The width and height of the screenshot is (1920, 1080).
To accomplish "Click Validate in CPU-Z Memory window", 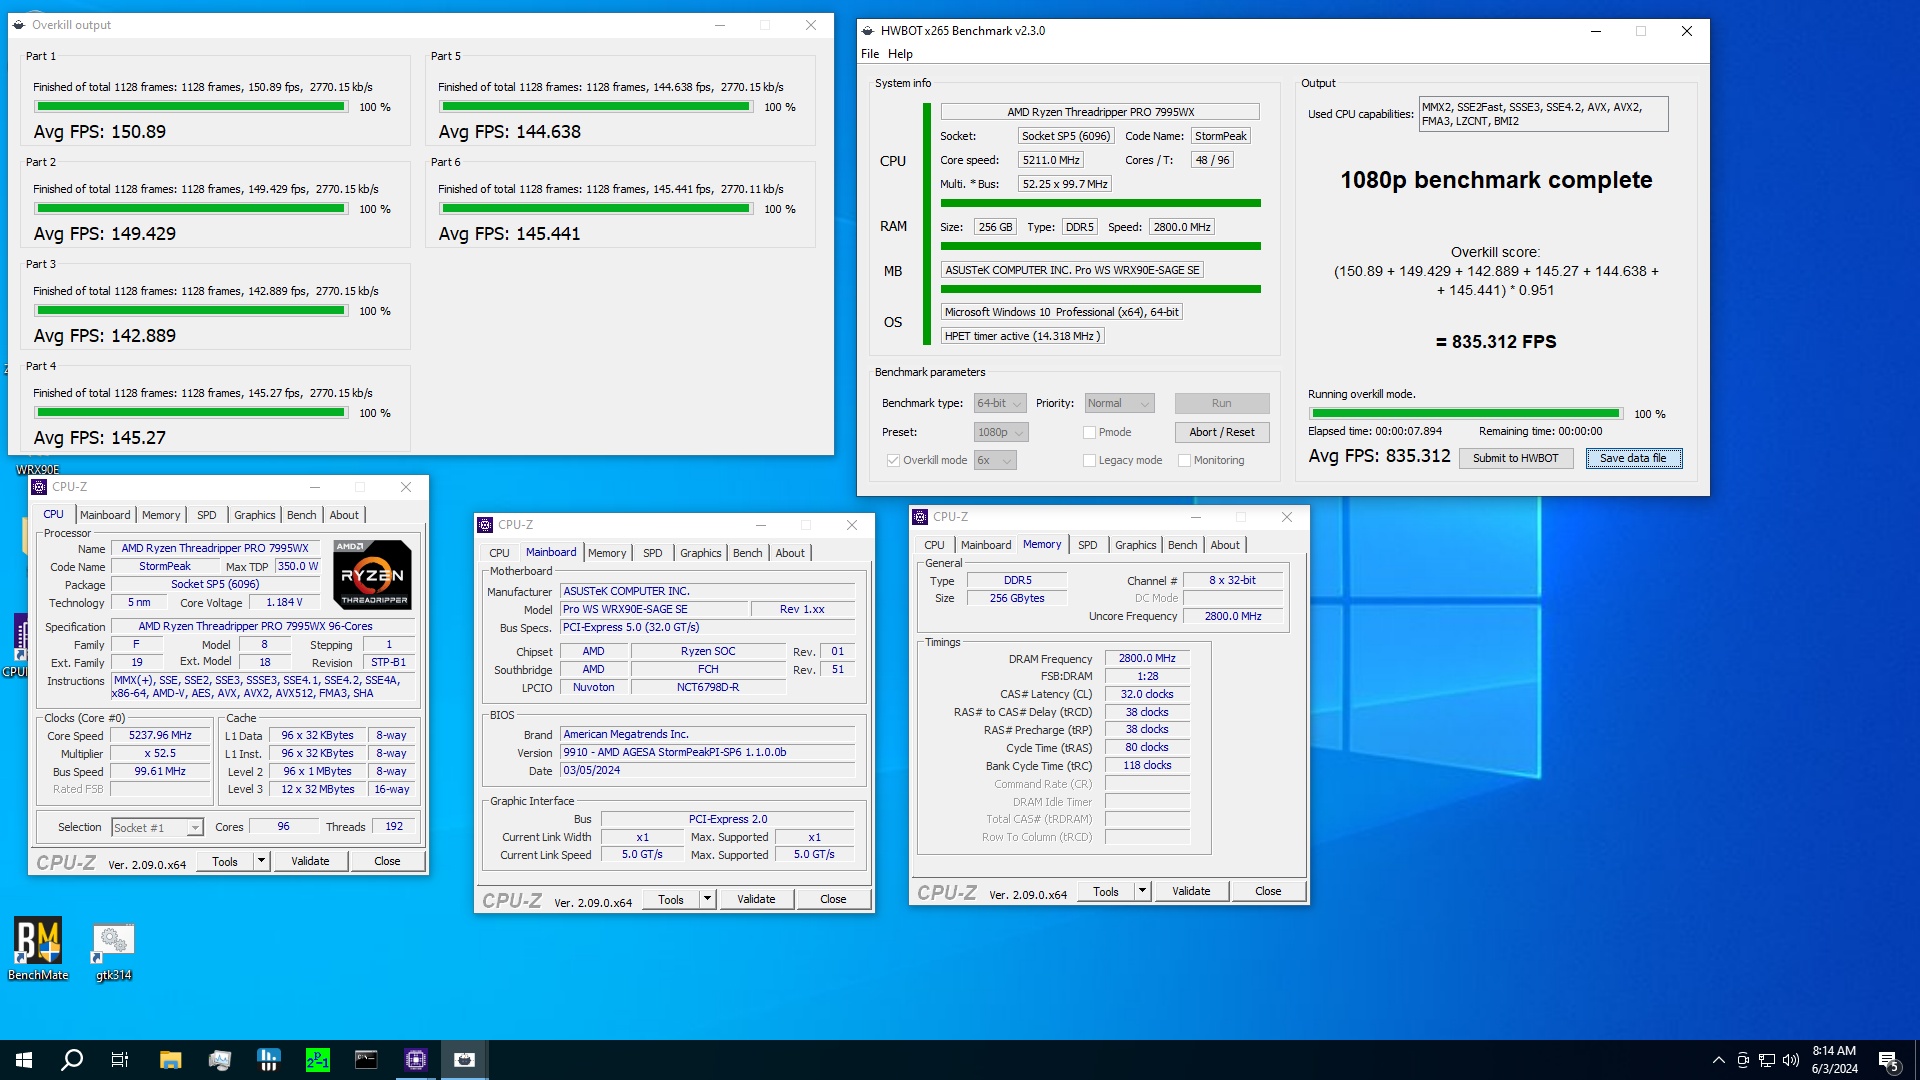I will point(1191,891).
